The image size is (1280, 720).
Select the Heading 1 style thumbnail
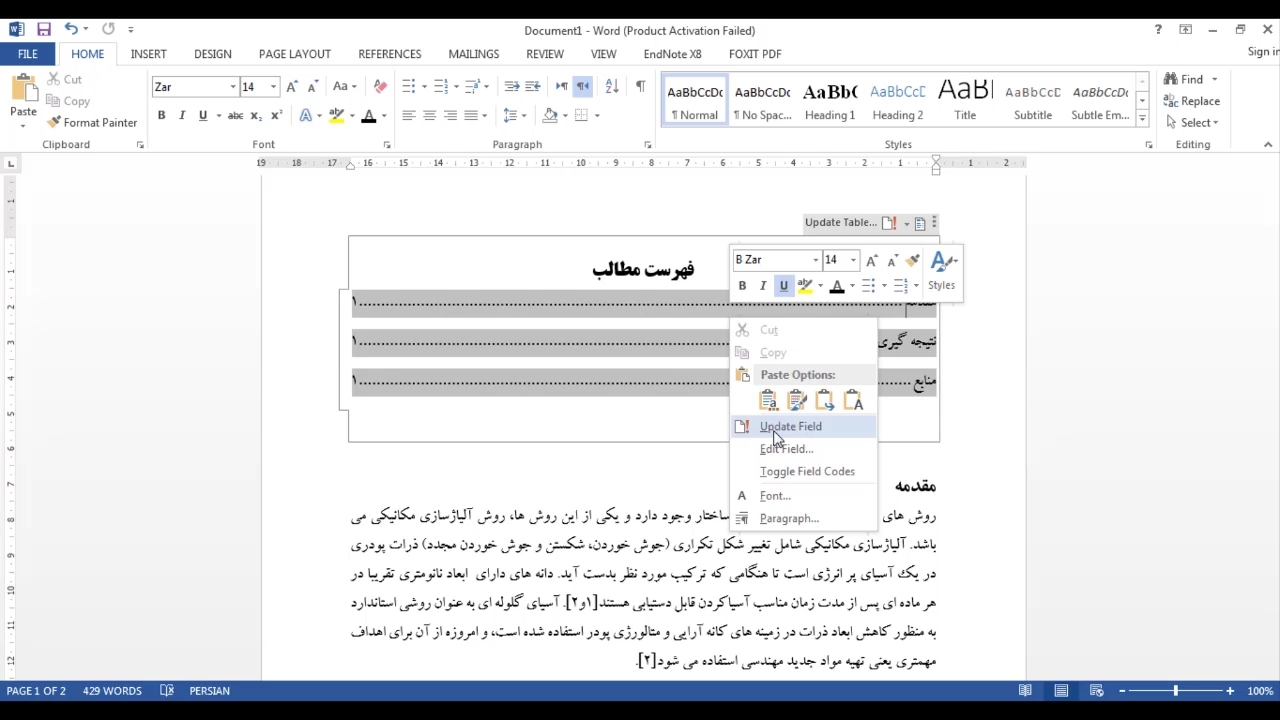coord(830,101)
